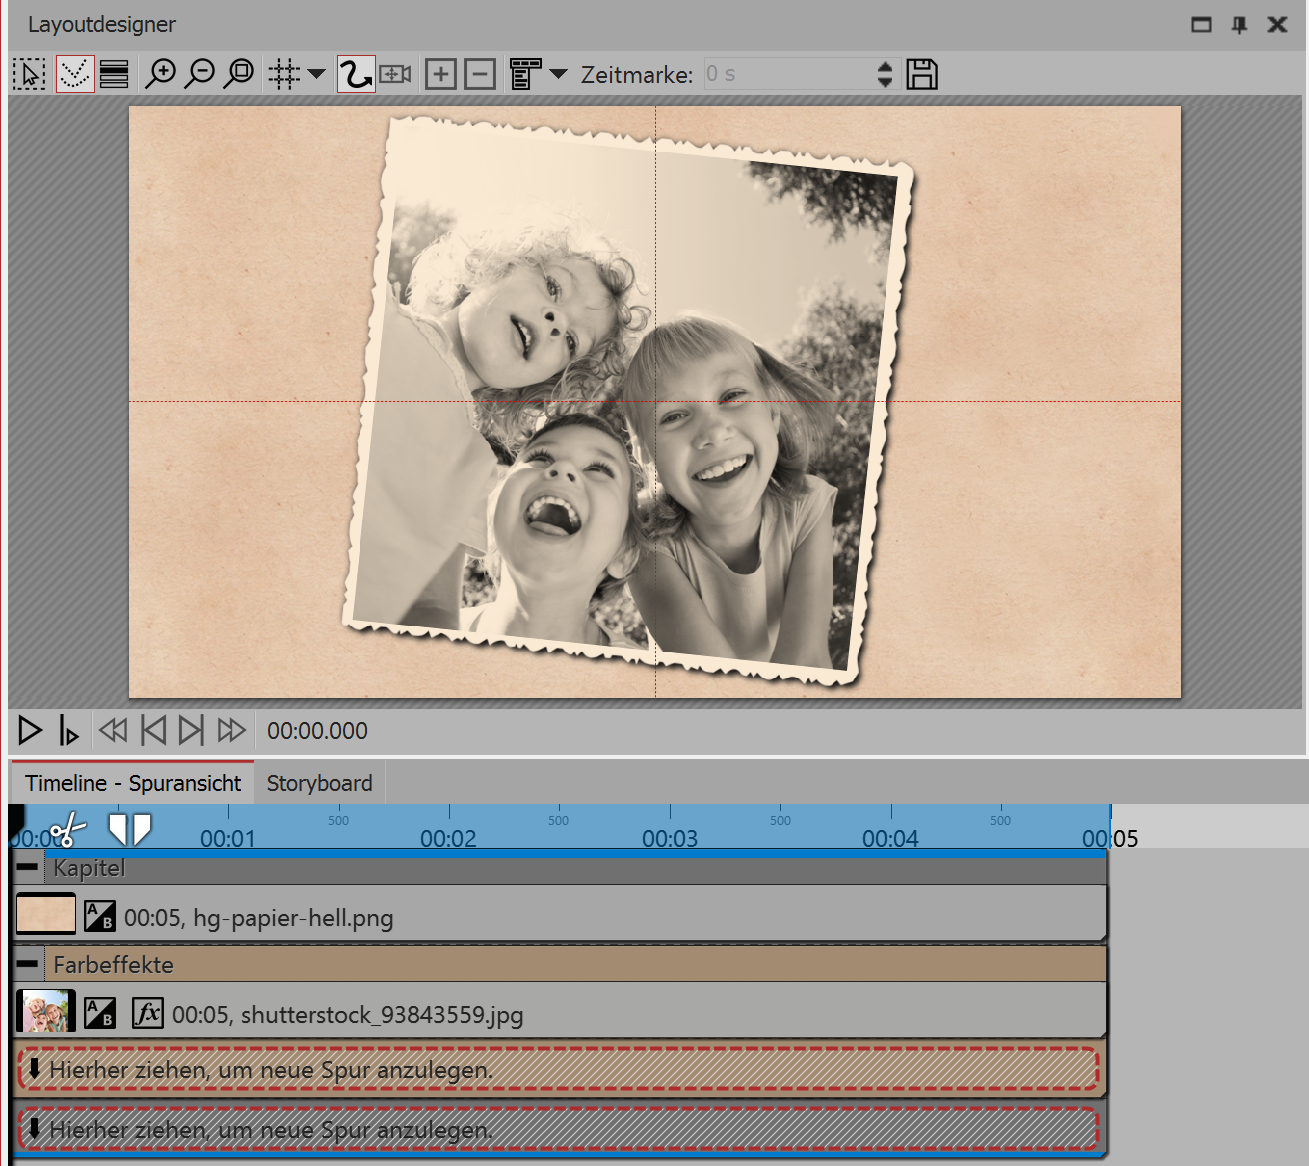Click the zoom-to-fit magnifier icon
Viewport: 1309px width, 1166px height.
point(239,74)
